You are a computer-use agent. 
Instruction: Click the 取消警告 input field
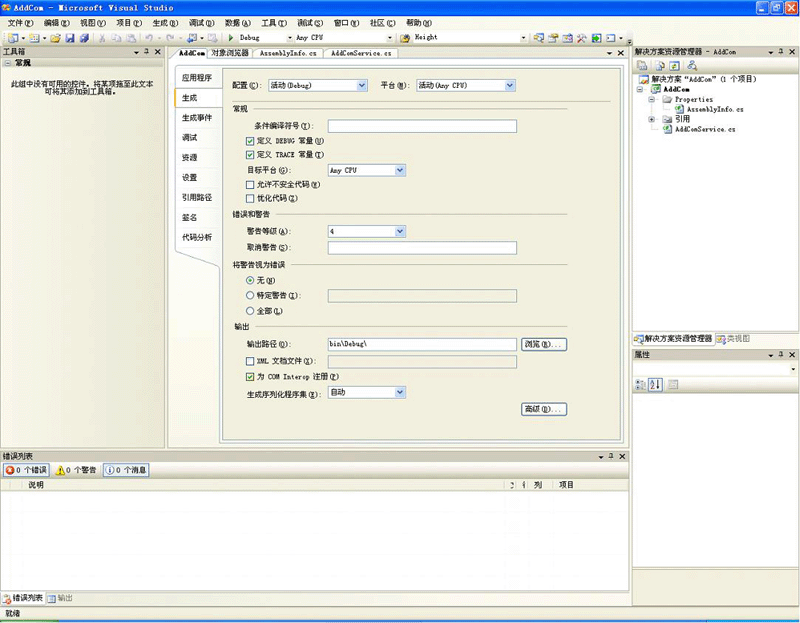tap(422, 248)
